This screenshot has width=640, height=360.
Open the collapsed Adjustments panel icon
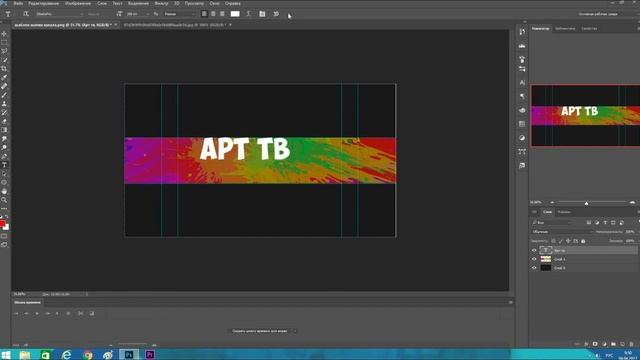coord(522,138)
